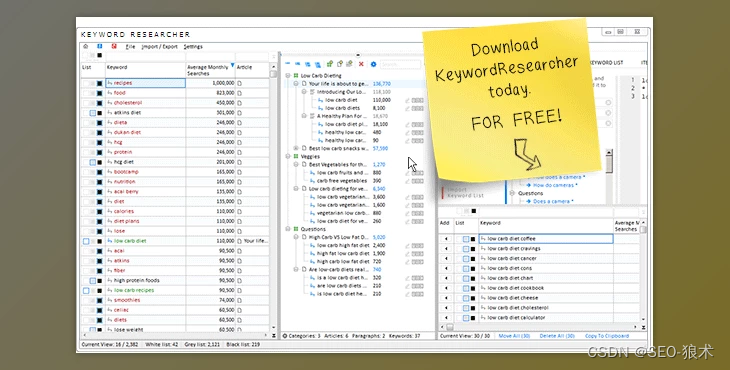This screenshot has width=730, height=370.
Task: Click the Does a camera * link
Action: 553,202
